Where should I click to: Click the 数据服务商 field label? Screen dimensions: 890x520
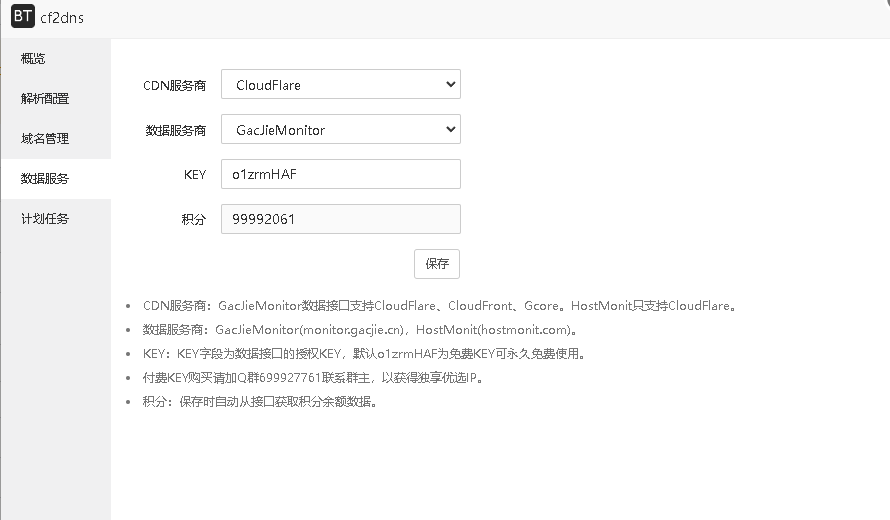[x=175, y=131]
